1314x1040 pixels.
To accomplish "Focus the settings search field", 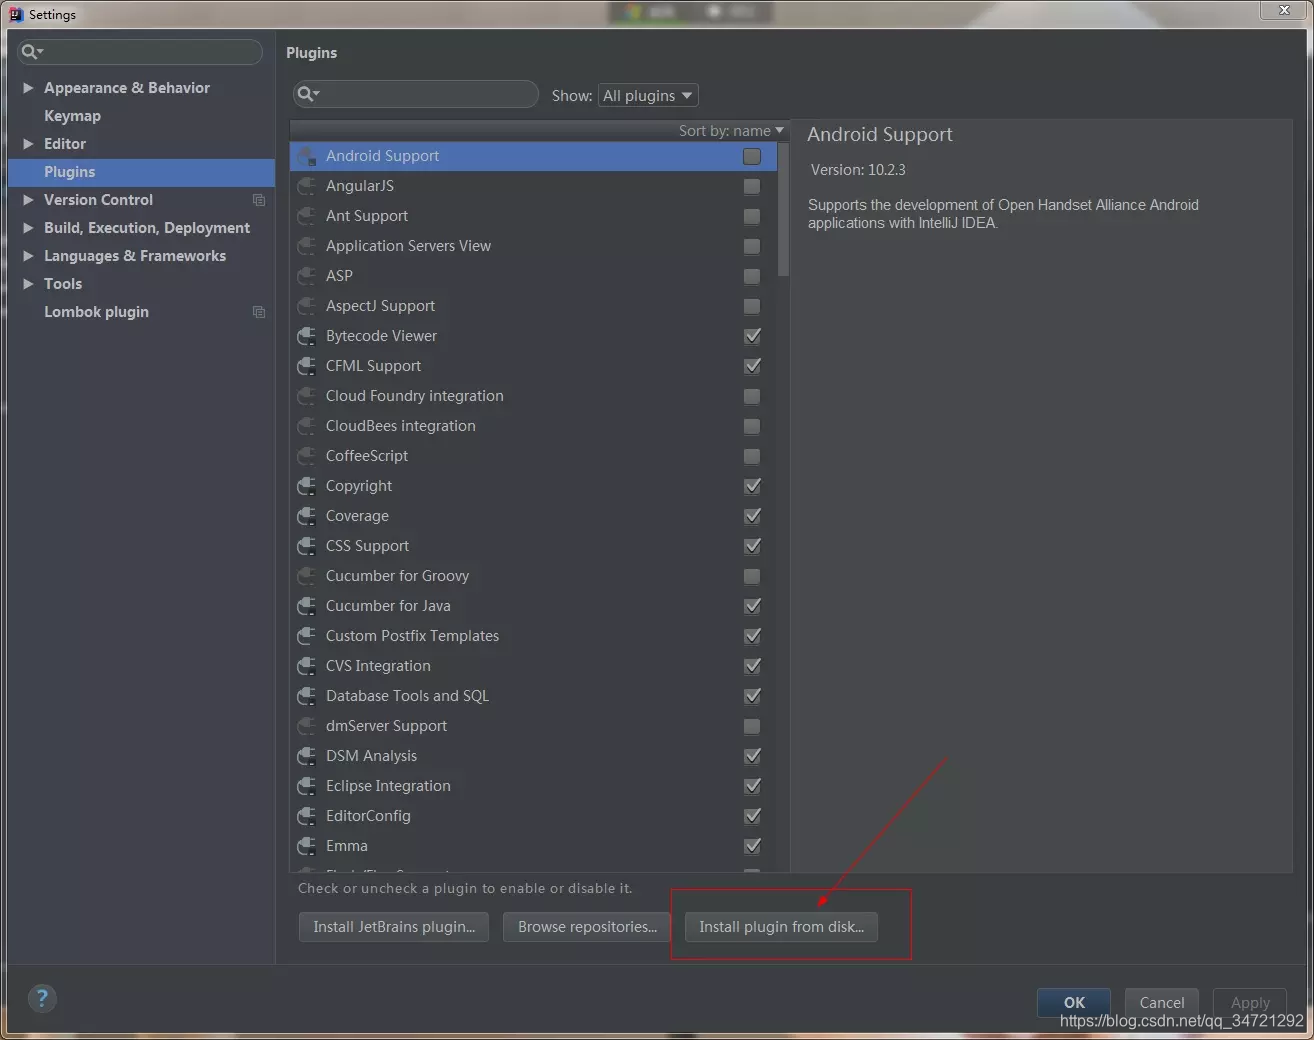I will pyautogui.click(x=140, y=52).
